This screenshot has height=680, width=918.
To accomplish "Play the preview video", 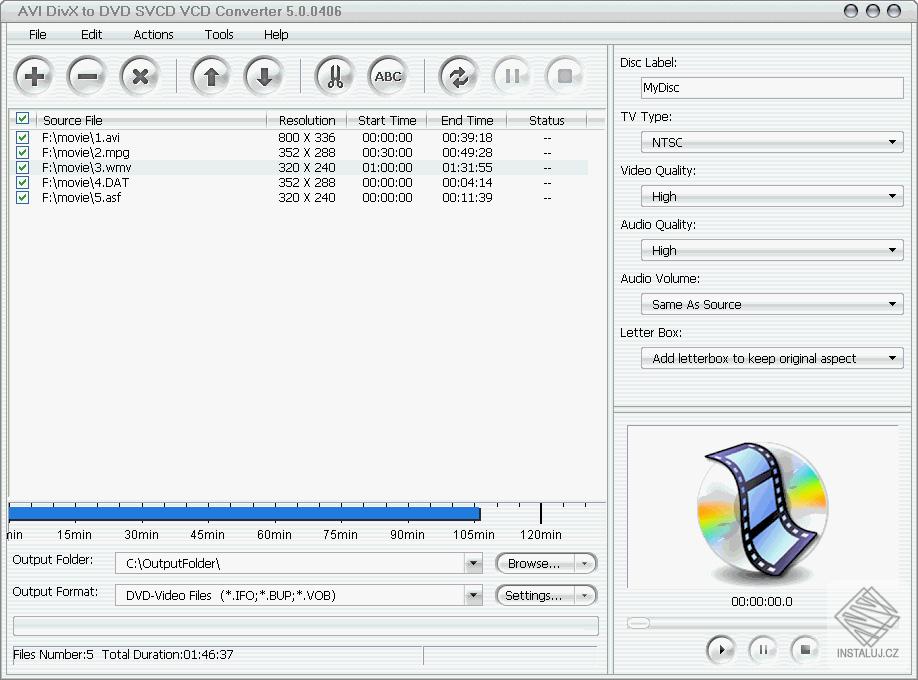I will [720, 650].
